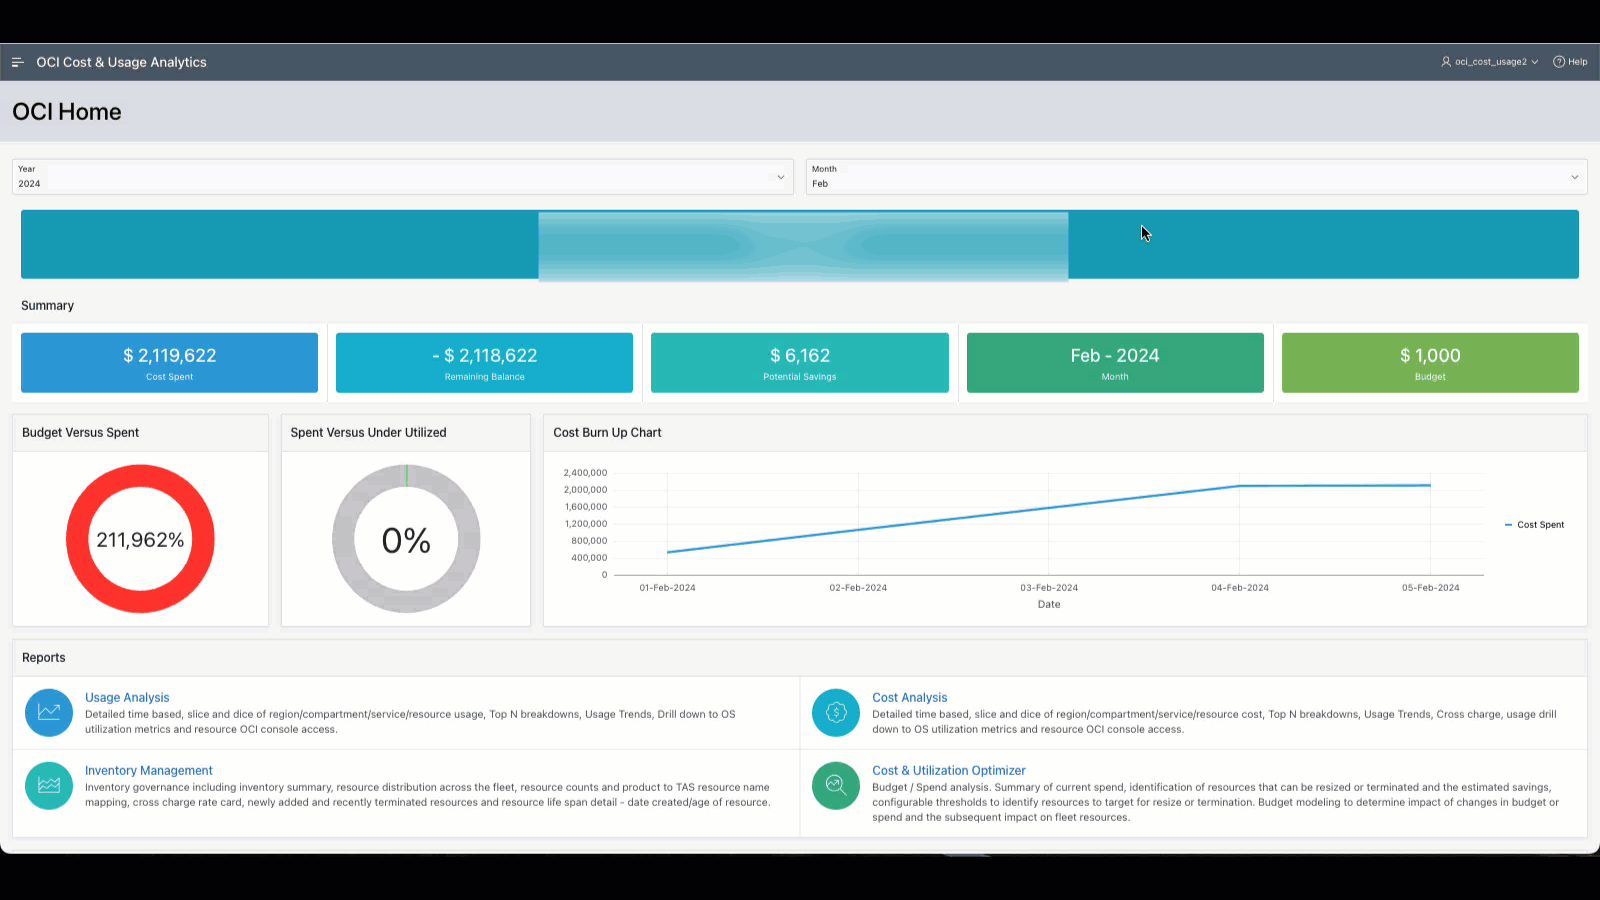Viewport: 1600px width, 900px height.
Task: Open the Usage Analysis report link
Action: pos(127,697)
